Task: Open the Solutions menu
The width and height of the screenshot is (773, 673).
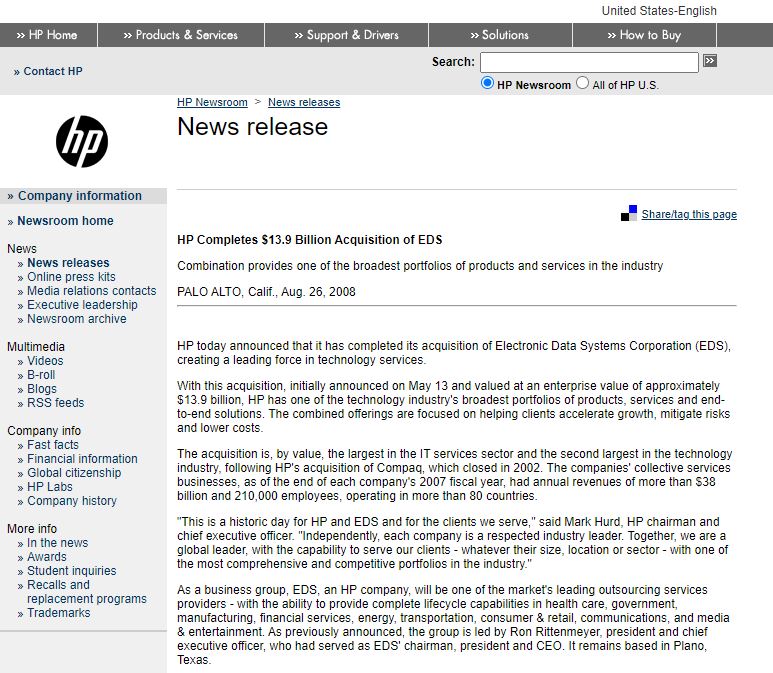Action: [500, 35]
